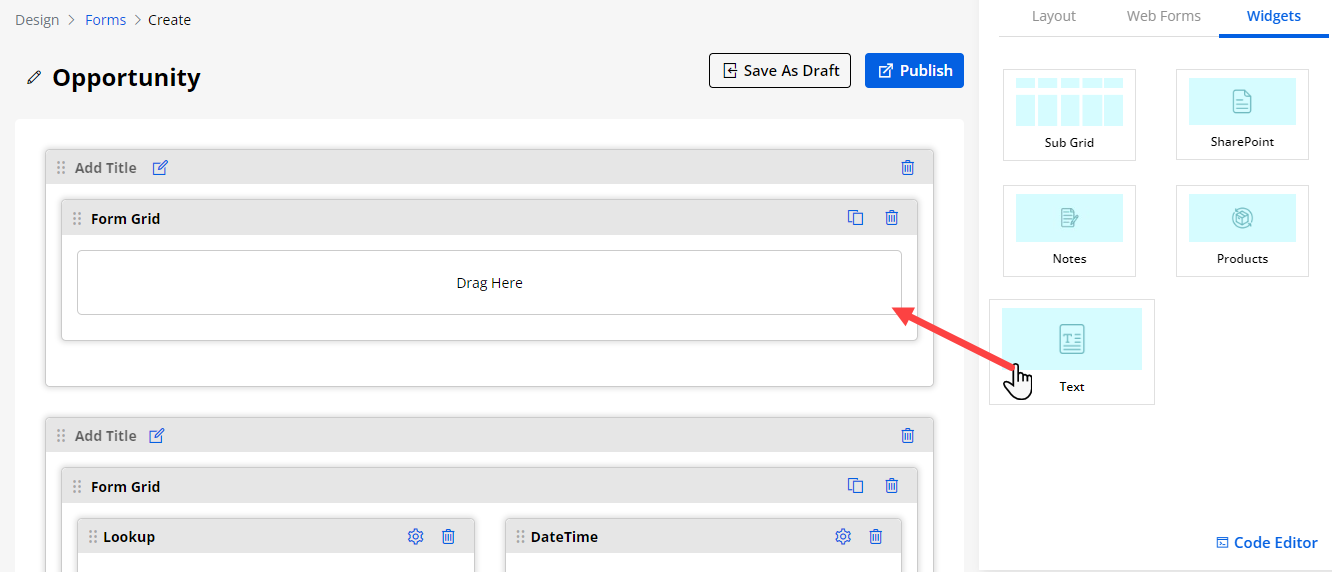This screenshot has width=1332, height=572.
Task: Click the Drag Here drop zone
Action: click(x=489, y=283)
